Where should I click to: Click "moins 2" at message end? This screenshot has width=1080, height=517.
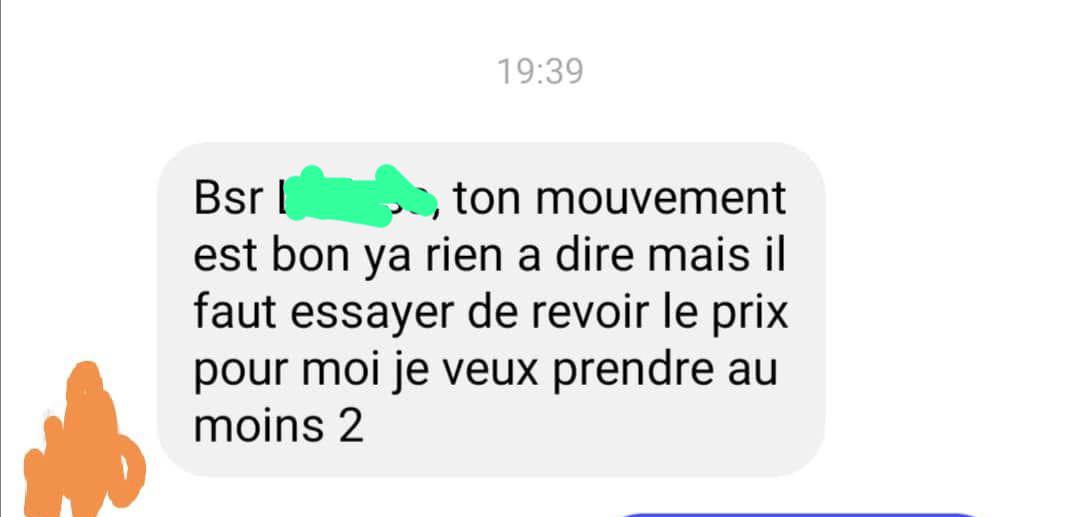(278, 427)
